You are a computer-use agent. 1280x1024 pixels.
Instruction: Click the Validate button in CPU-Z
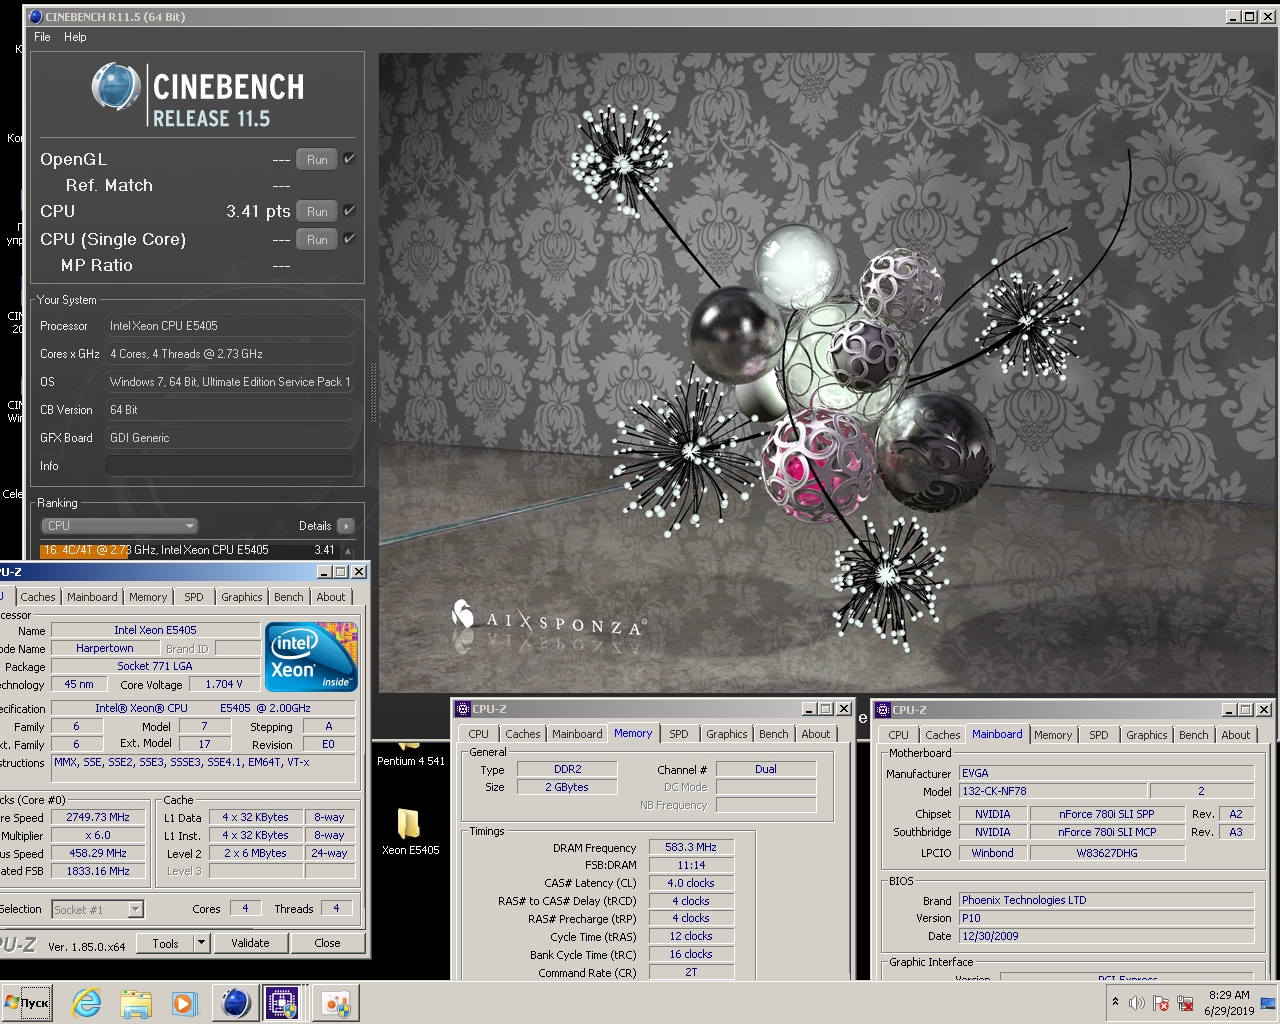pos(250,943)
